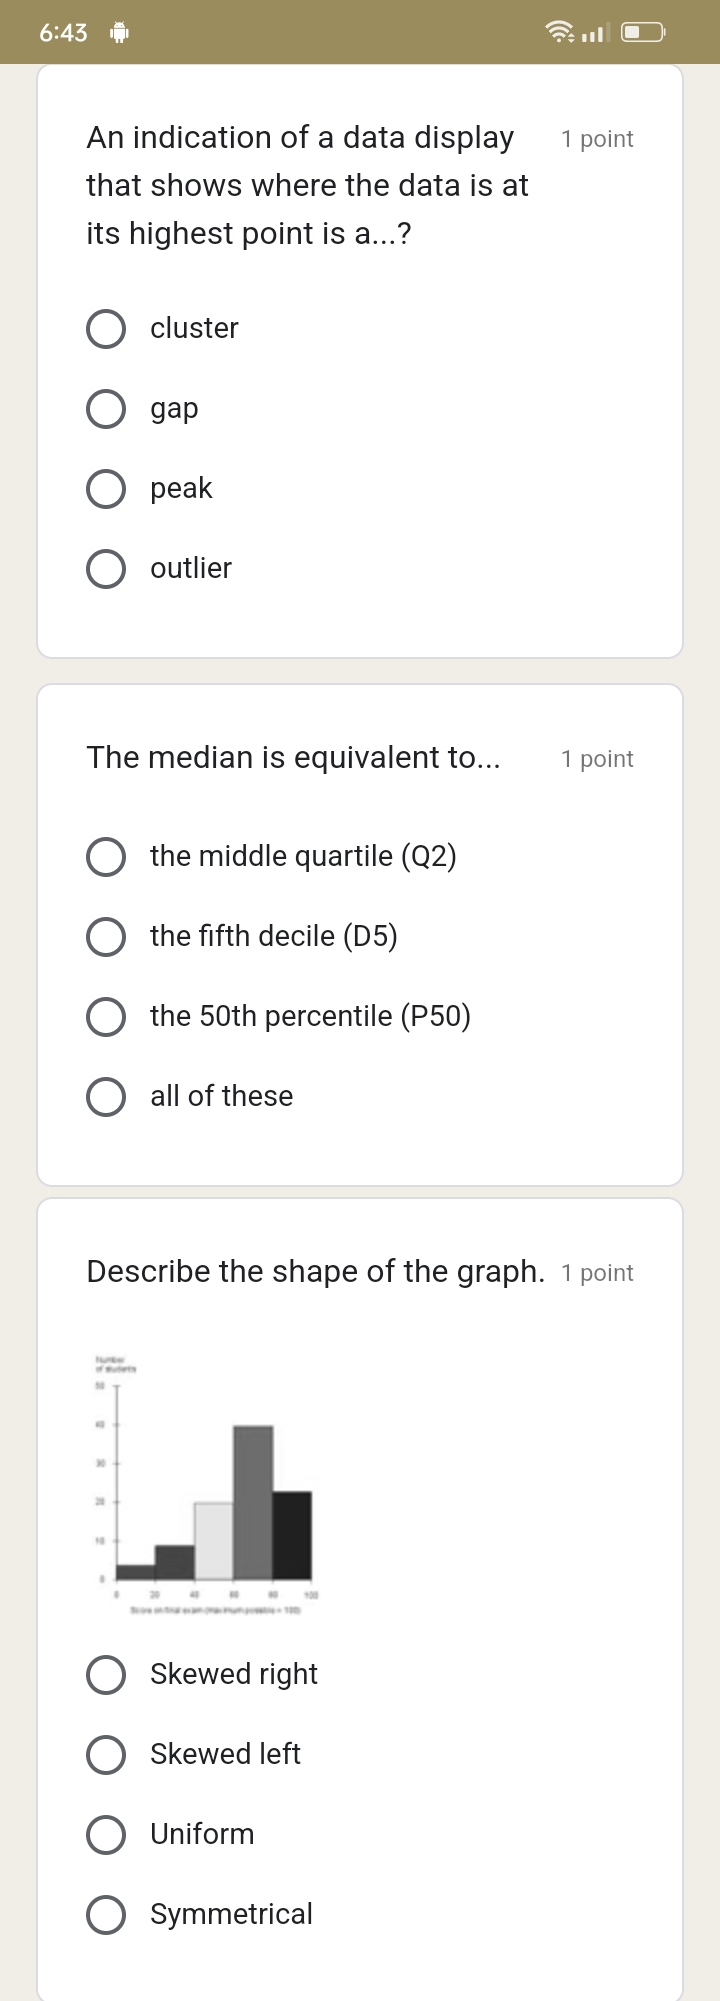Tap the Wi-Fi status icon
The height and width of the screenshot is (2001, 720).
(x=559, y=33)
